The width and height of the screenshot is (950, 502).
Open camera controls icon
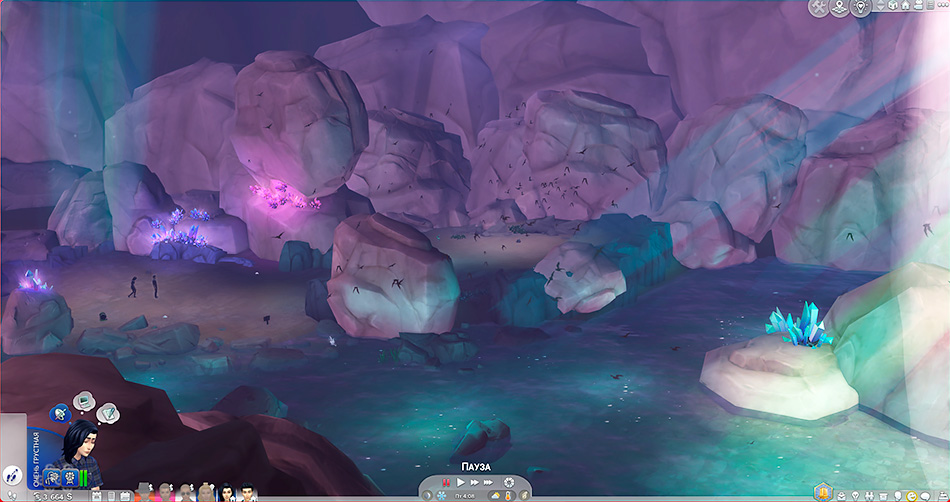tap(919, 5)
